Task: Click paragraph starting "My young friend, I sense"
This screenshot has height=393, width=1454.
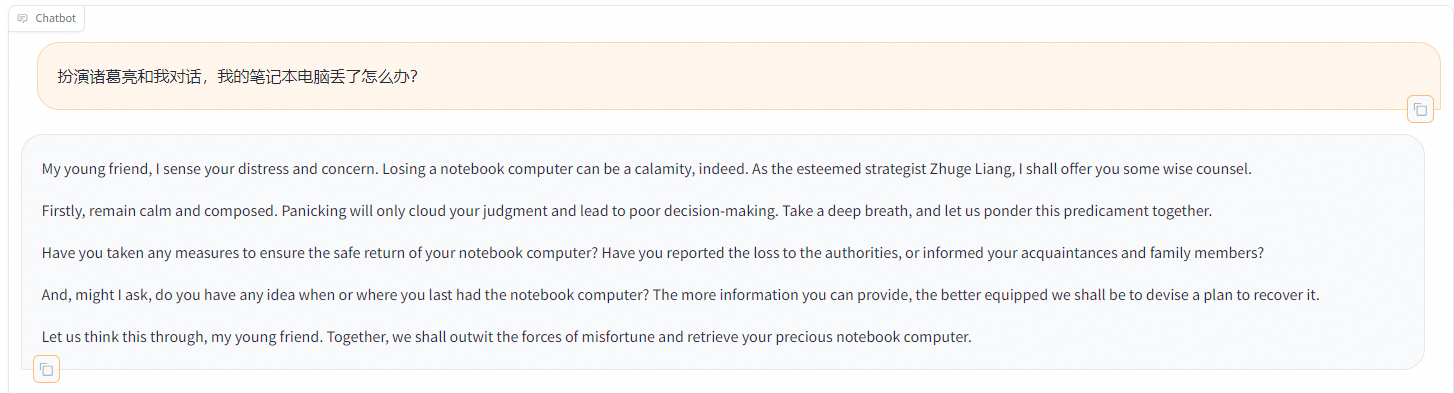Action: click(x=647, y=169)
